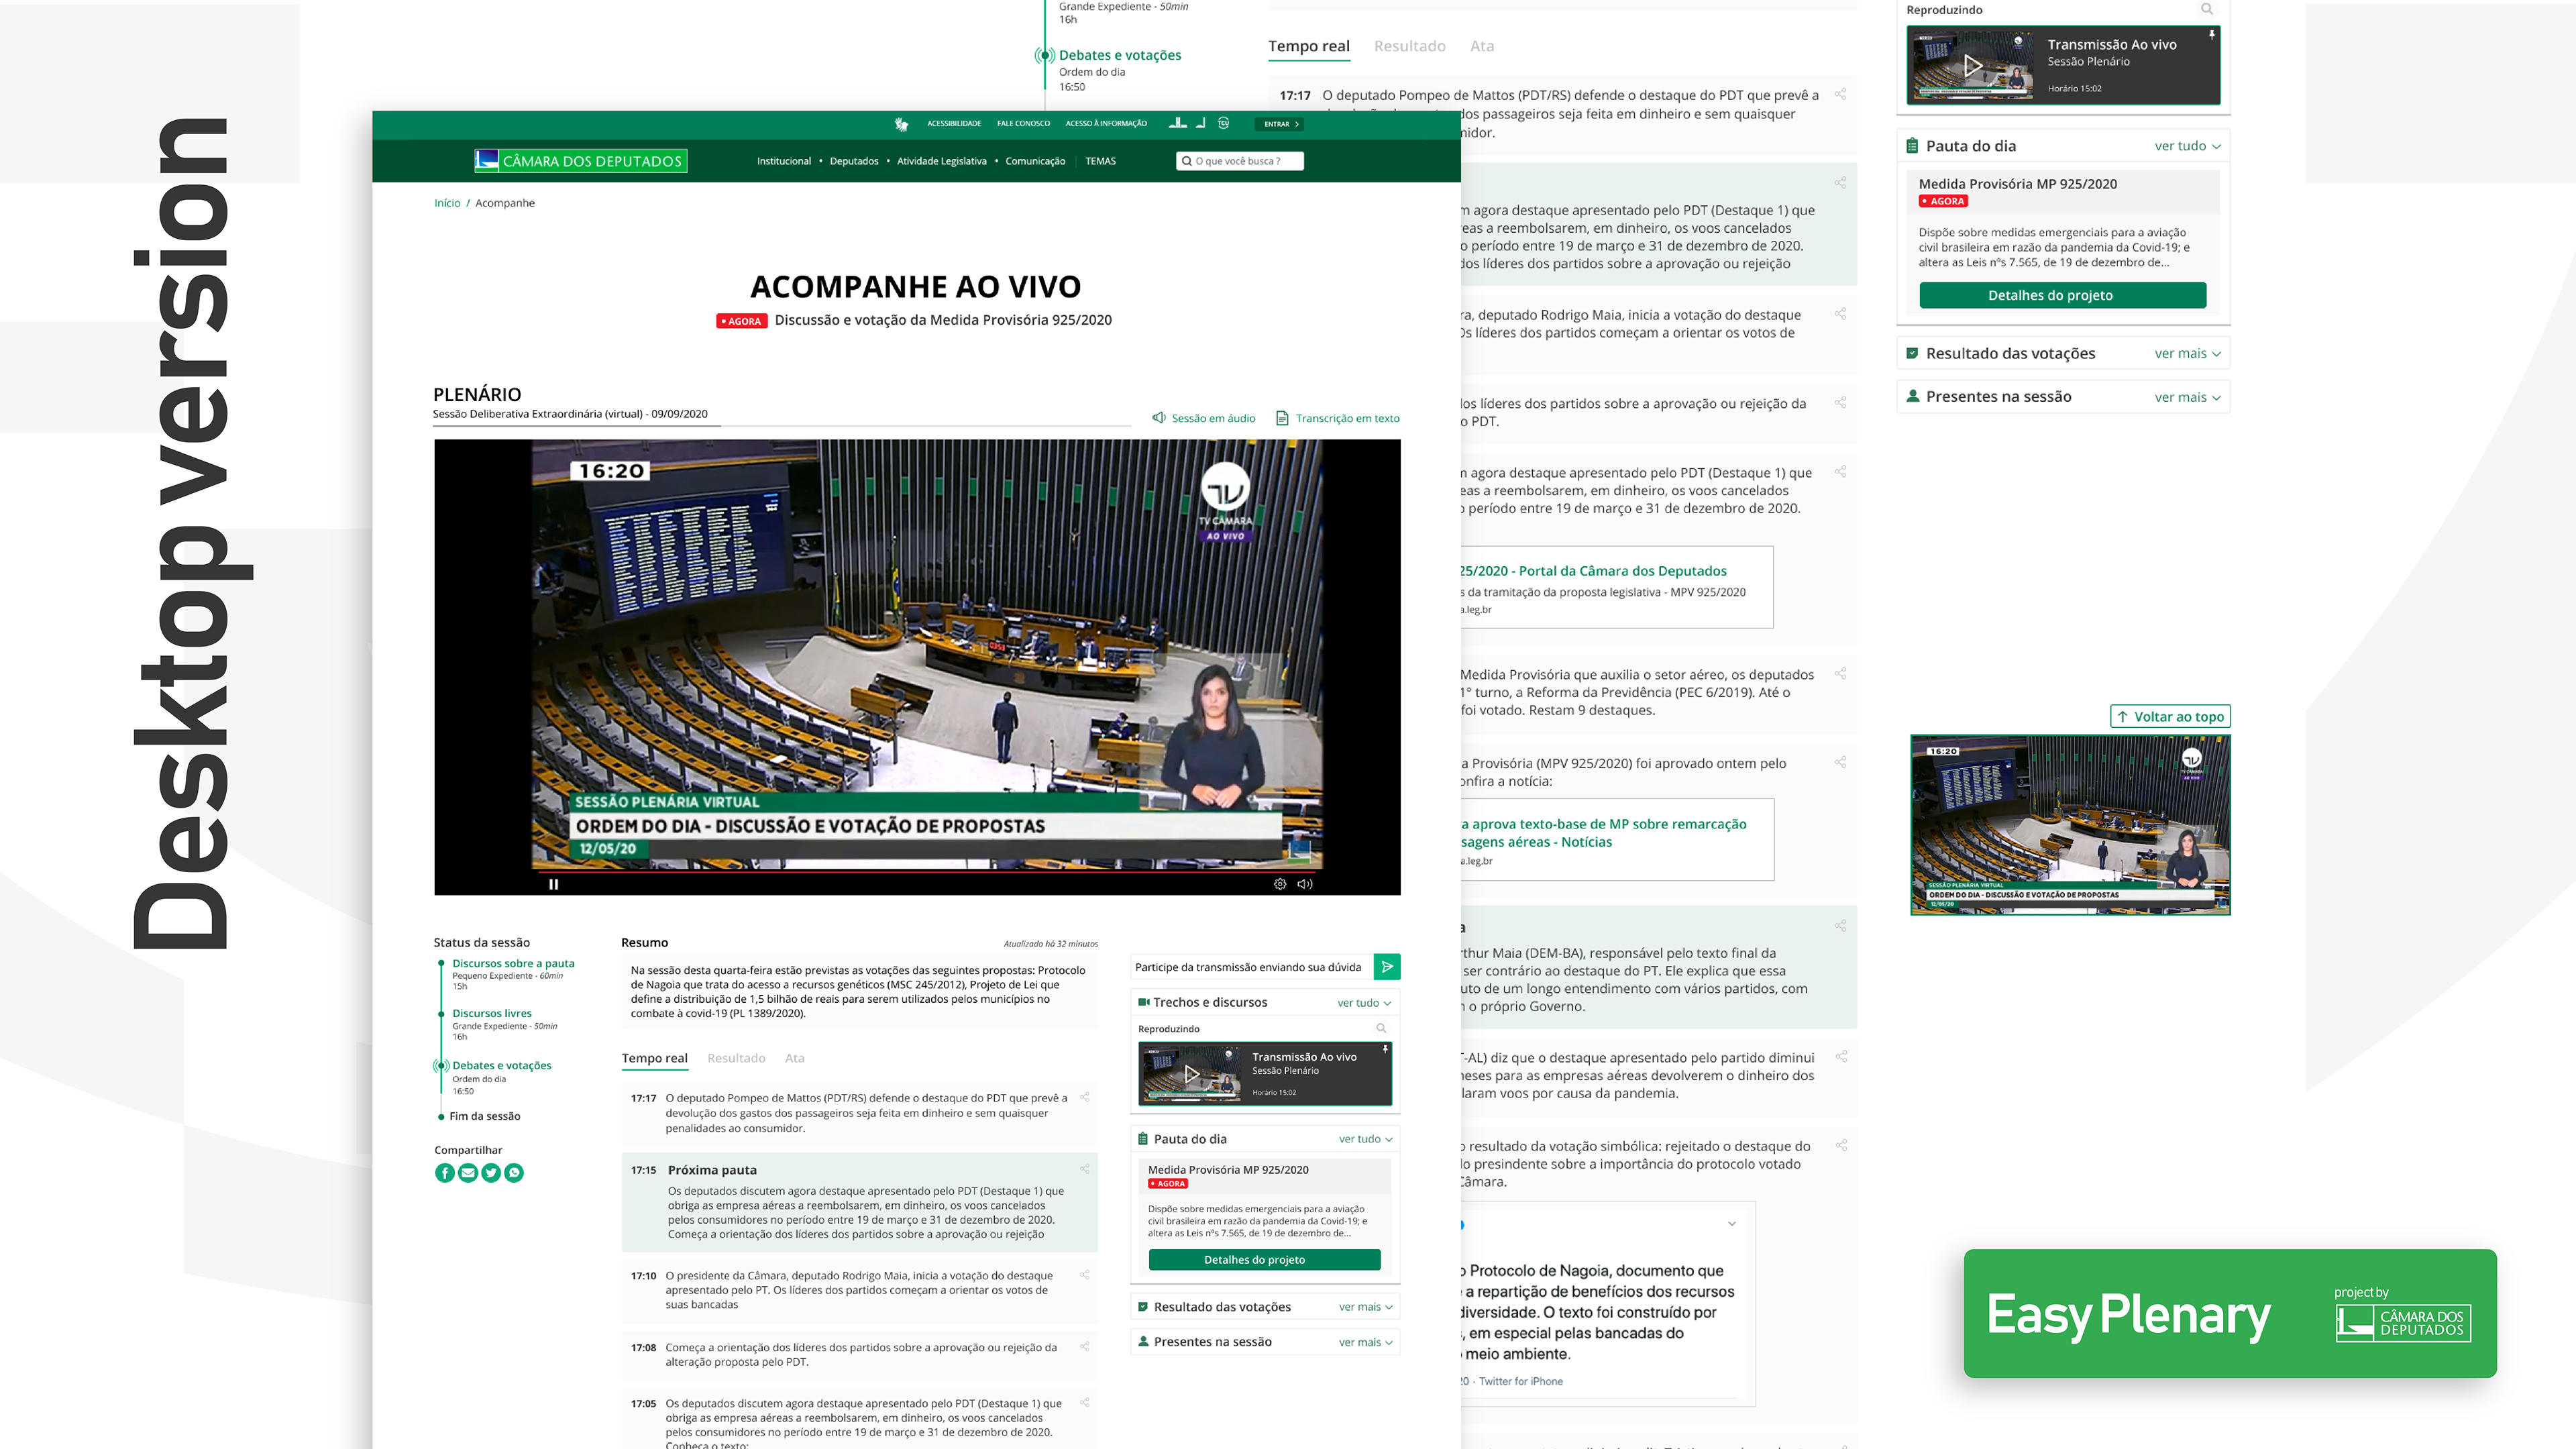Expand ver tudo for Pauta do dia on page
This screenshot has height=1449, width=2576.
pyautogui.click(x=1366, y=1139)
